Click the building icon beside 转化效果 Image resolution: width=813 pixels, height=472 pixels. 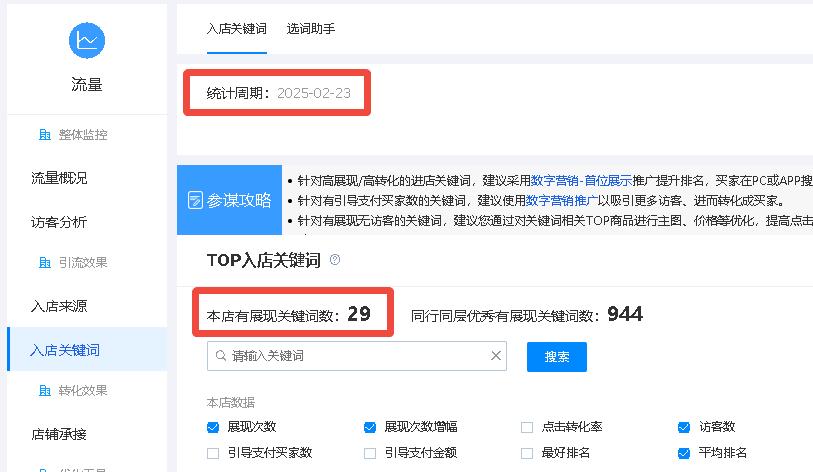(45, 390)
